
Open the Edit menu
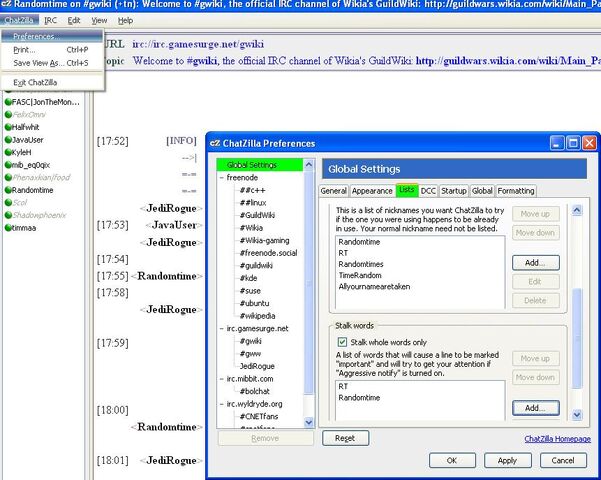[74, 20]
